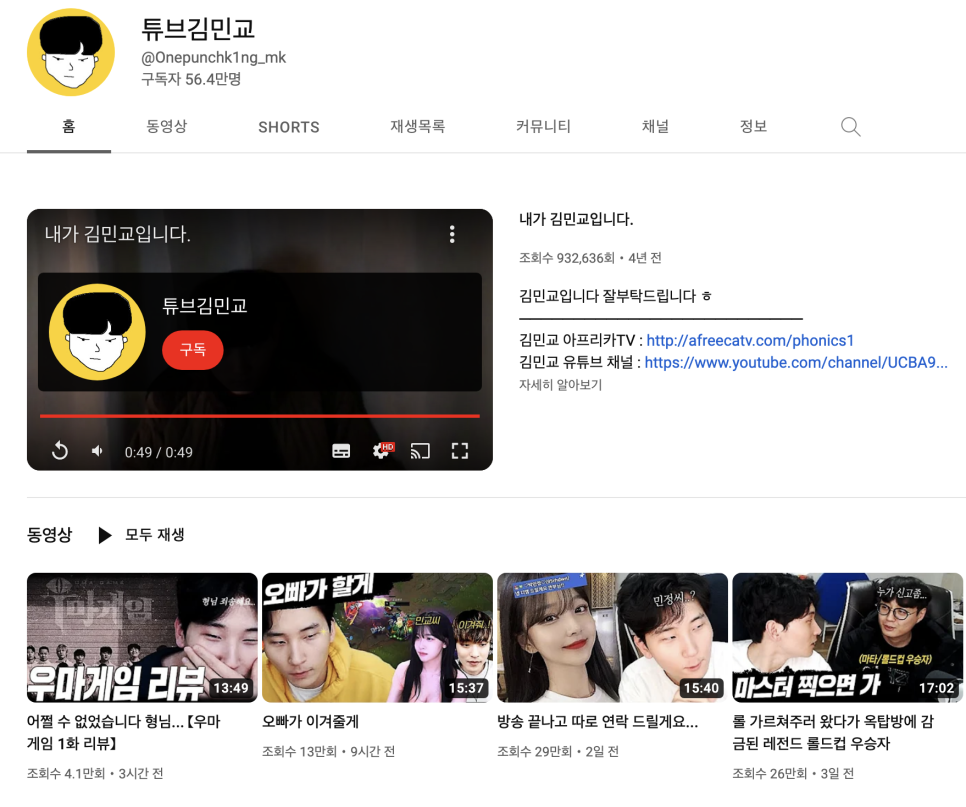This screenshot has width=966, height=807.
Task: Mute the video with the speaker icon
Action: coord(97,452)
